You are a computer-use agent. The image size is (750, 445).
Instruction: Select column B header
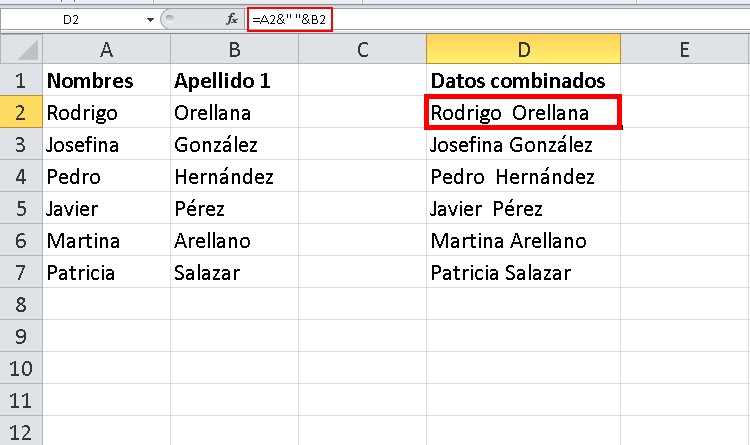pos(234,49)
